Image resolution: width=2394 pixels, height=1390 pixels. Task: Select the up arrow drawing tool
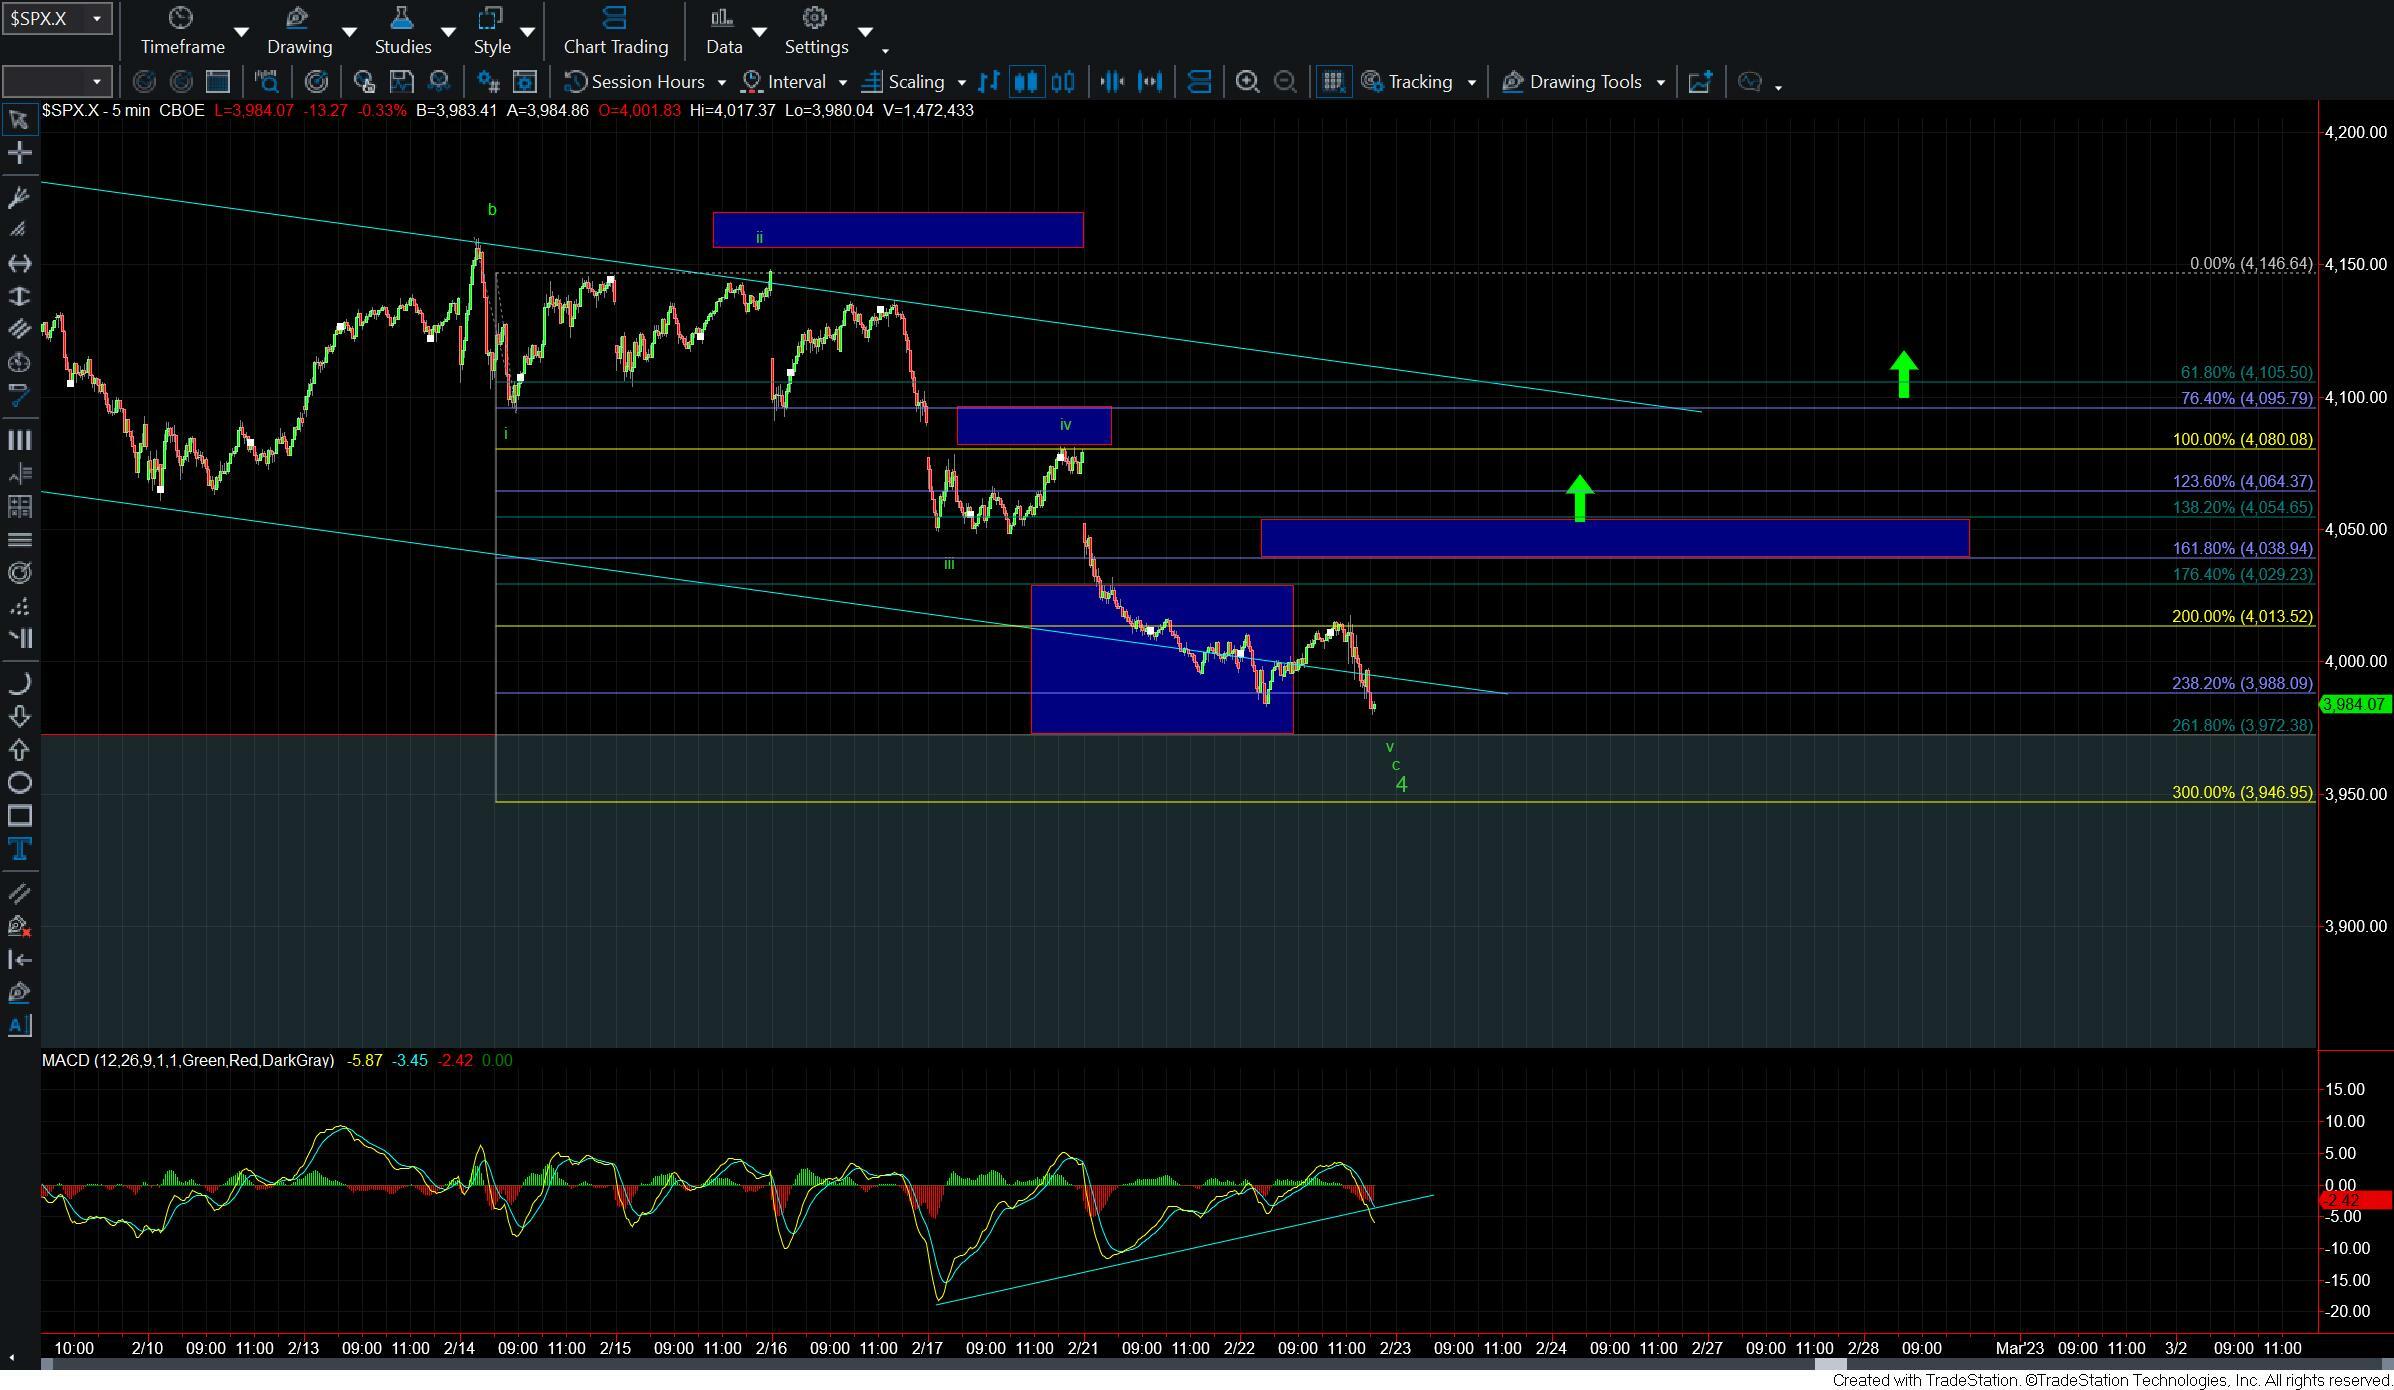19,749
